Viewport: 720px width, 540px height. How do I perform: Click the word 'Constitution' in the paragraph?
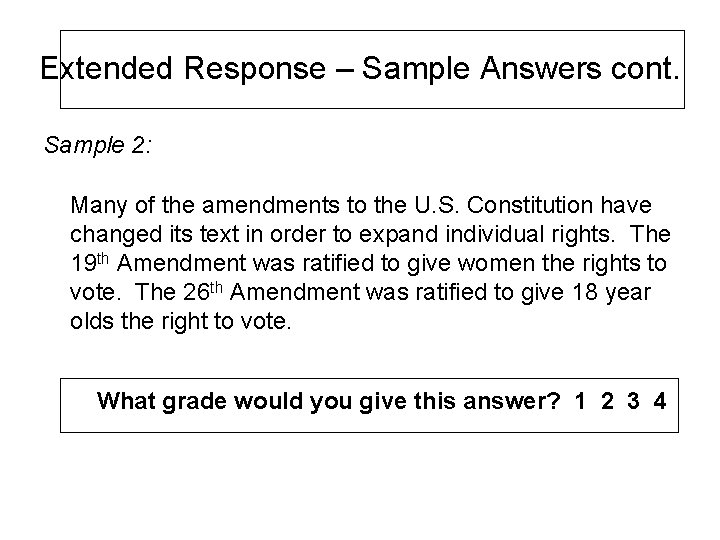[530, 205]
